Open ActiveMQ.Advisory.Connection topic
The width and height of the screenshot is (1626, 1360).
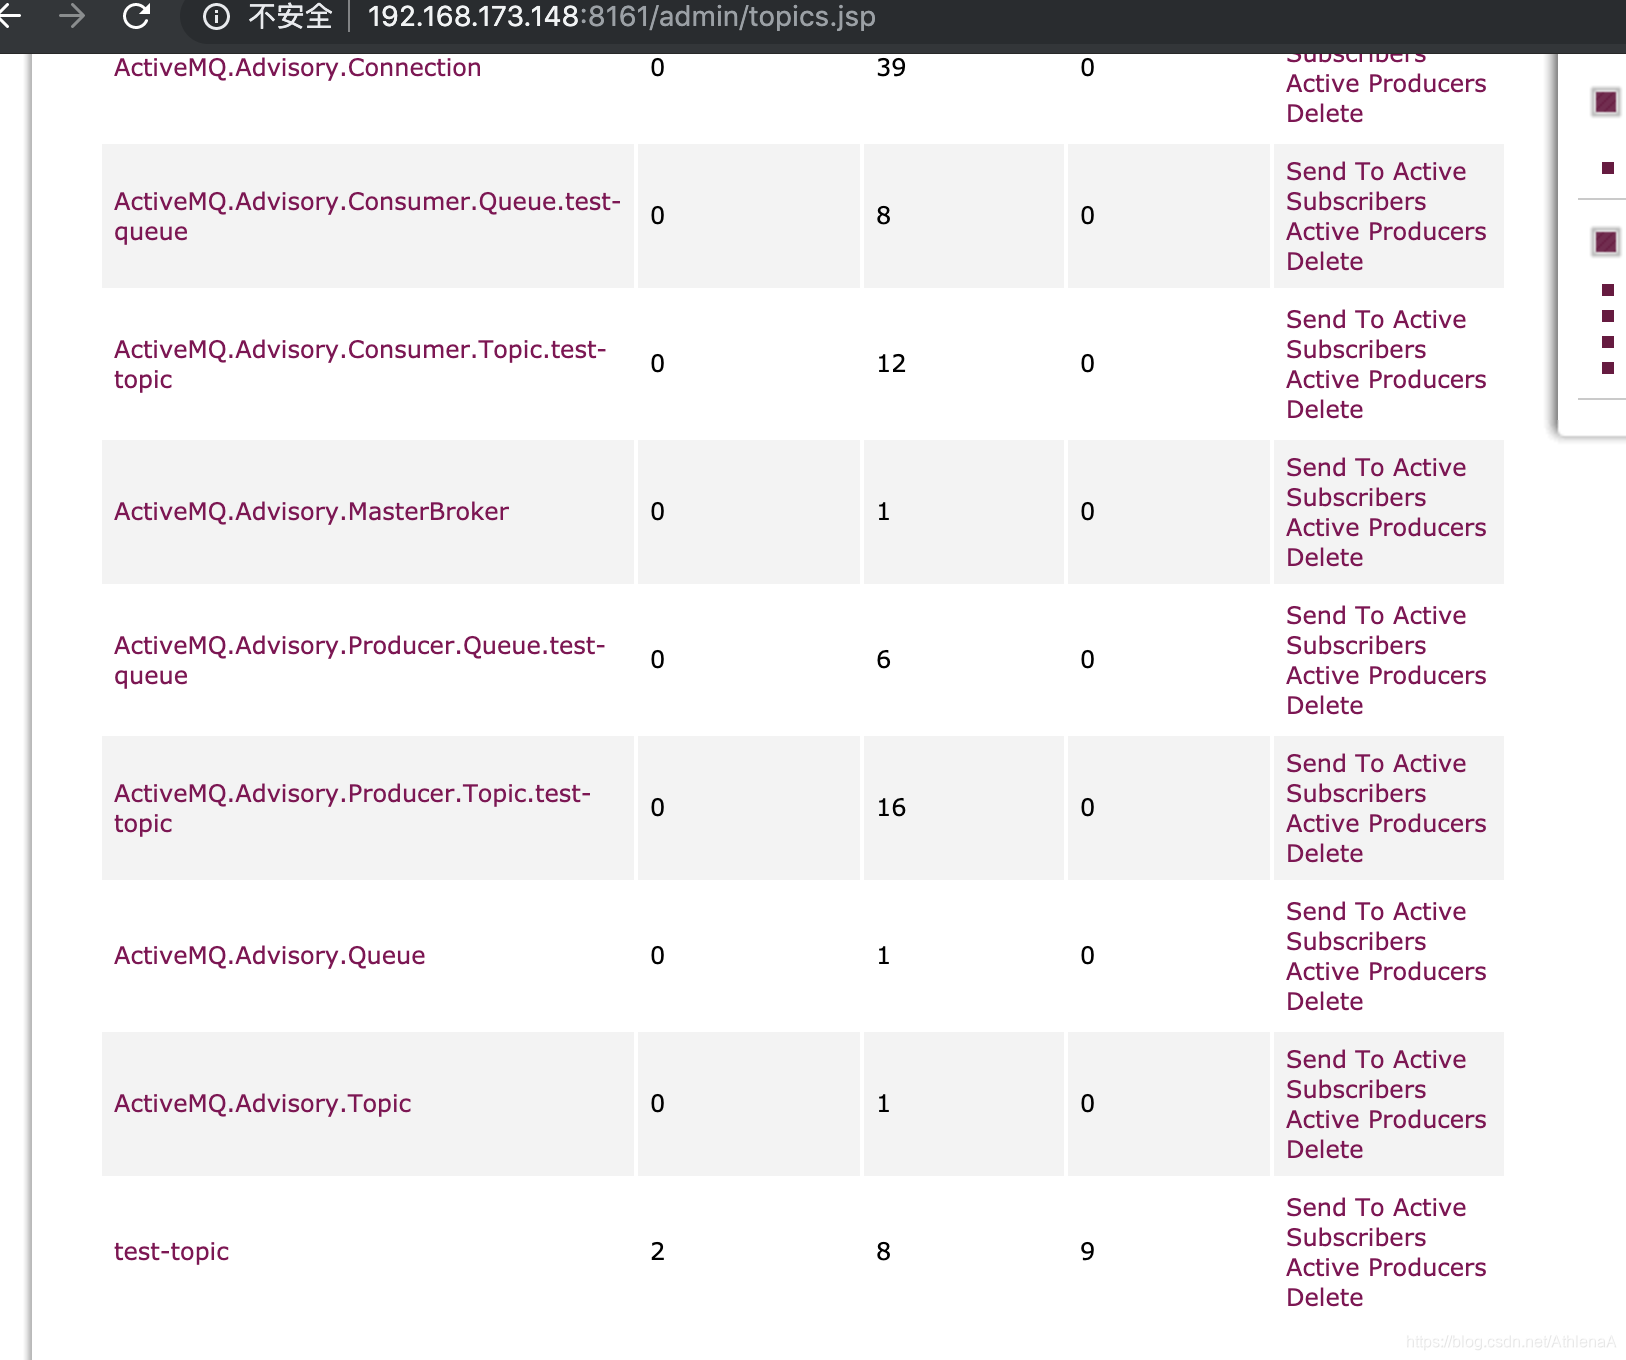click(297, 67)
